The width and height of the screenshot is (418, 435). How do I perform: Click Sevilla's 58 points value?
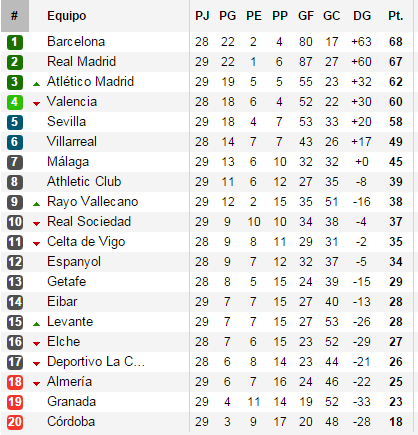pyautogui.click(x=396, y=122)
